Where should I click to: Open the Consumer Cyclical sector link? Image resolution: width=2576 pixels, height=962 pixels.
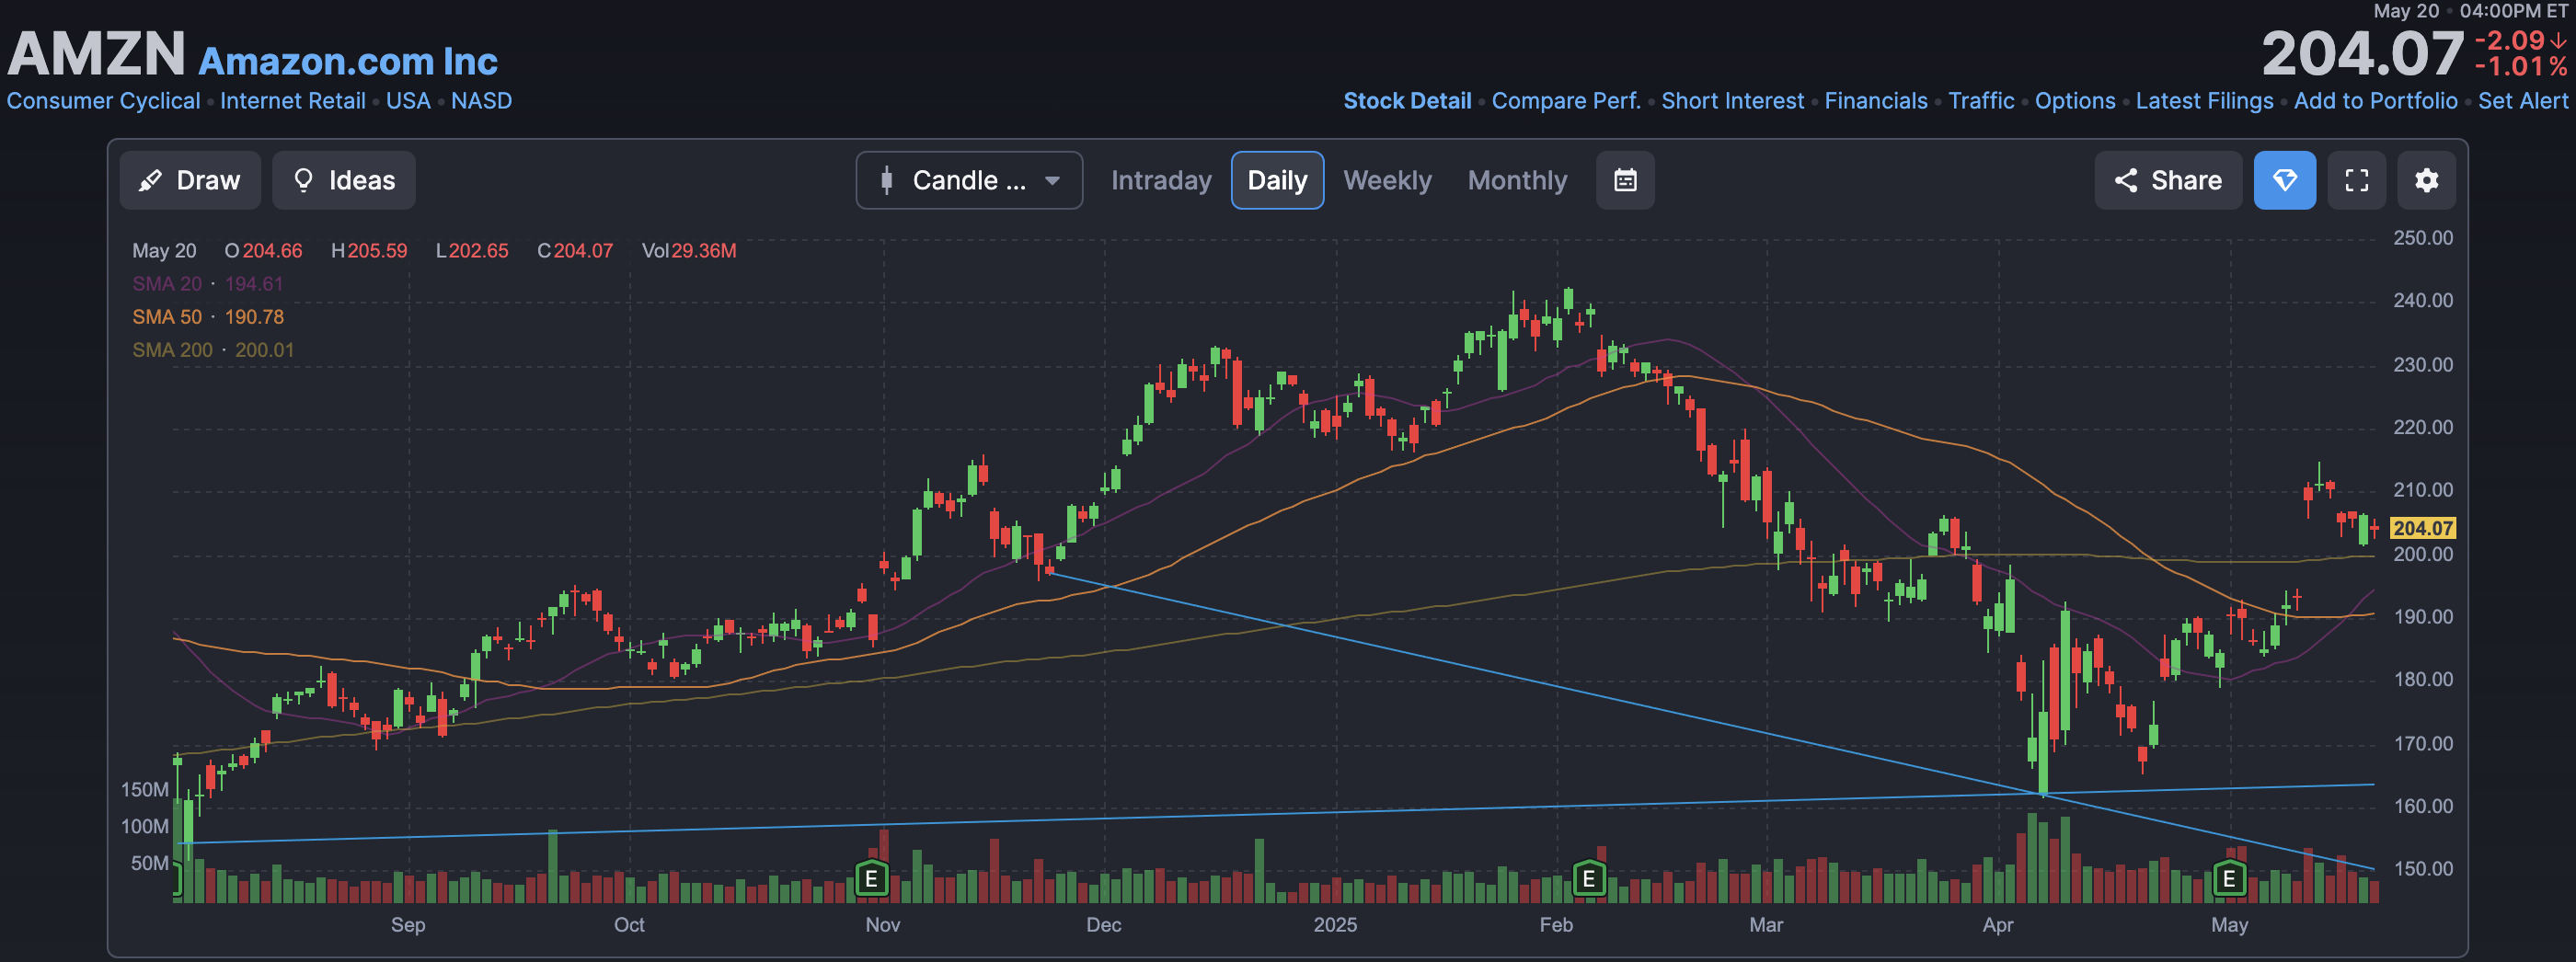103,101
